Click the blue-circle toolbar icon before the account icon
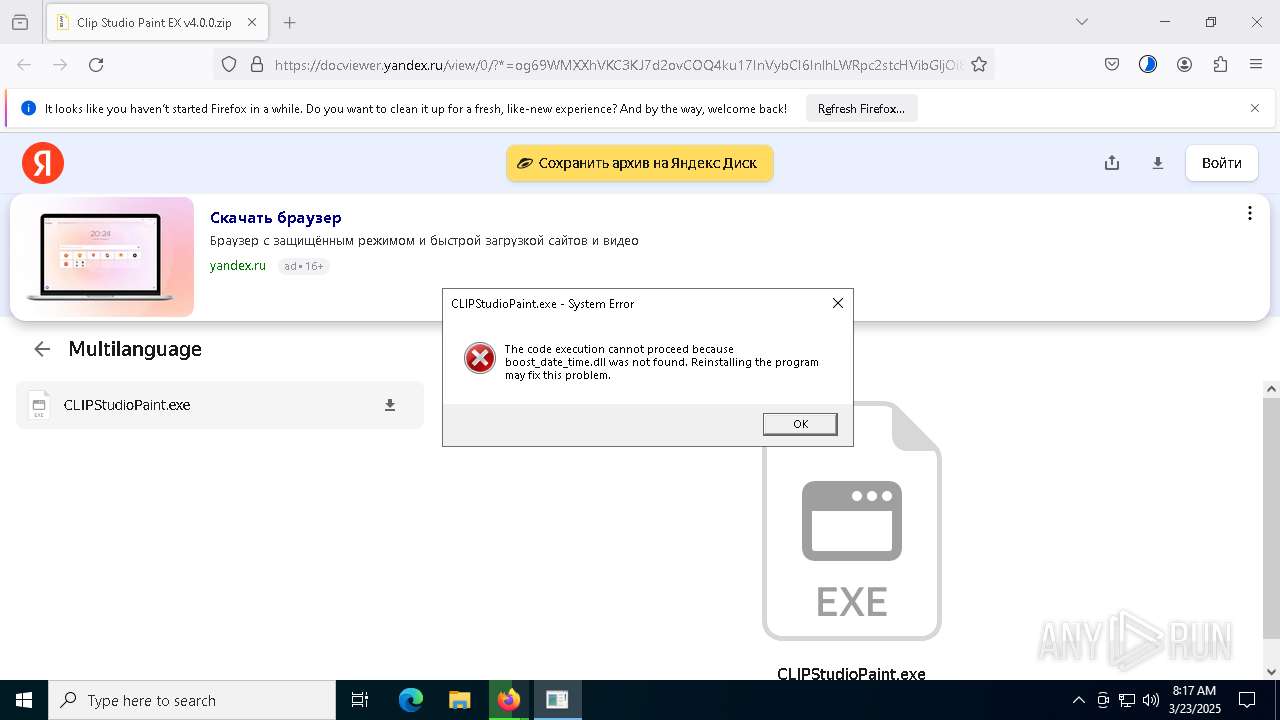This screenshot has width=1280, height=720. 1148,64
